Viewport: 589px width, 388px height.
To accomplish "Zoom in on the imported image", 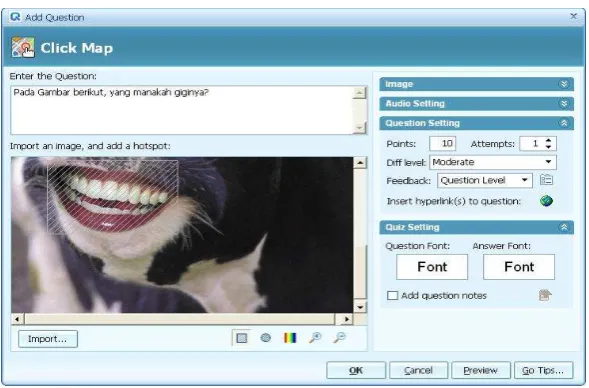I will (x=315, y=337).
